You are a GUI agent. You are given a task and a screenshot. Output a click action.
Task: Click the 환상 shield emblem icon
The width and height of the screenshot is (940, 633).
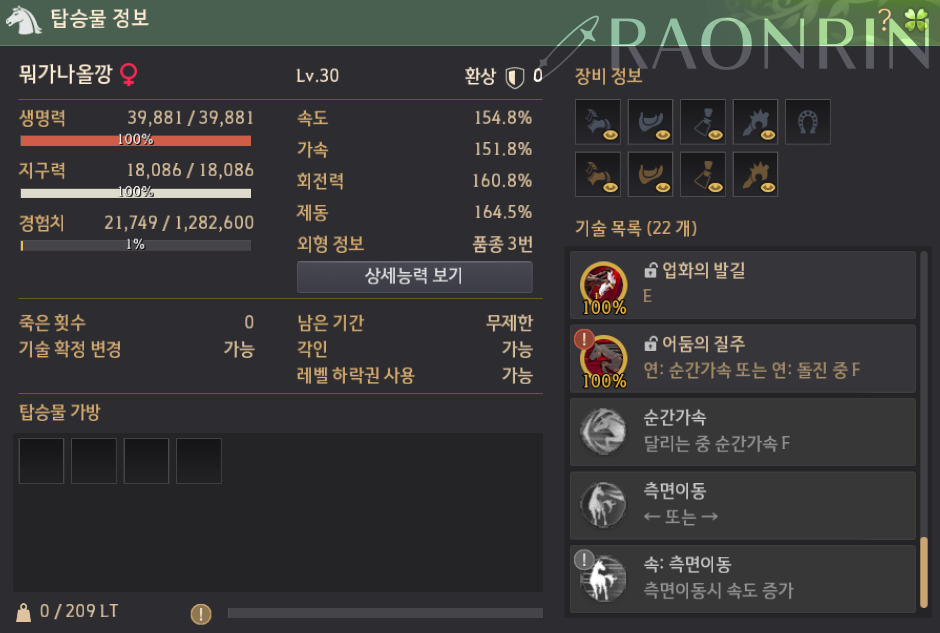point(514,77)
